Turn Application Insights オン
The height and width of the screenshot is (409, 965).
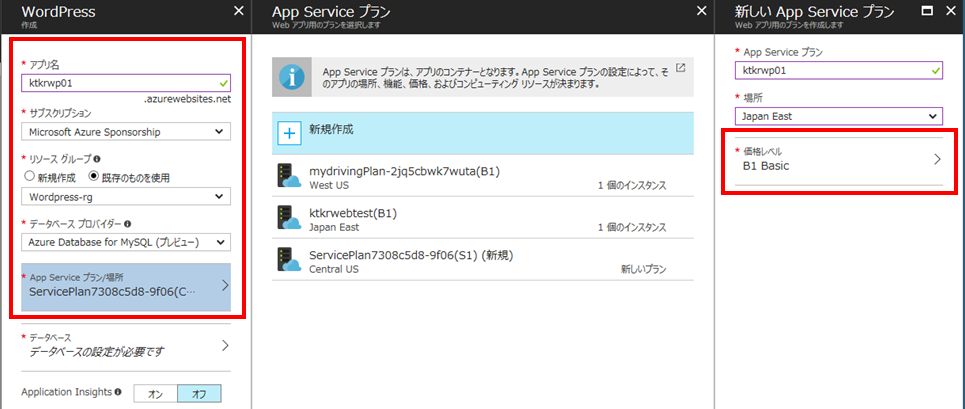pos(155,394)
